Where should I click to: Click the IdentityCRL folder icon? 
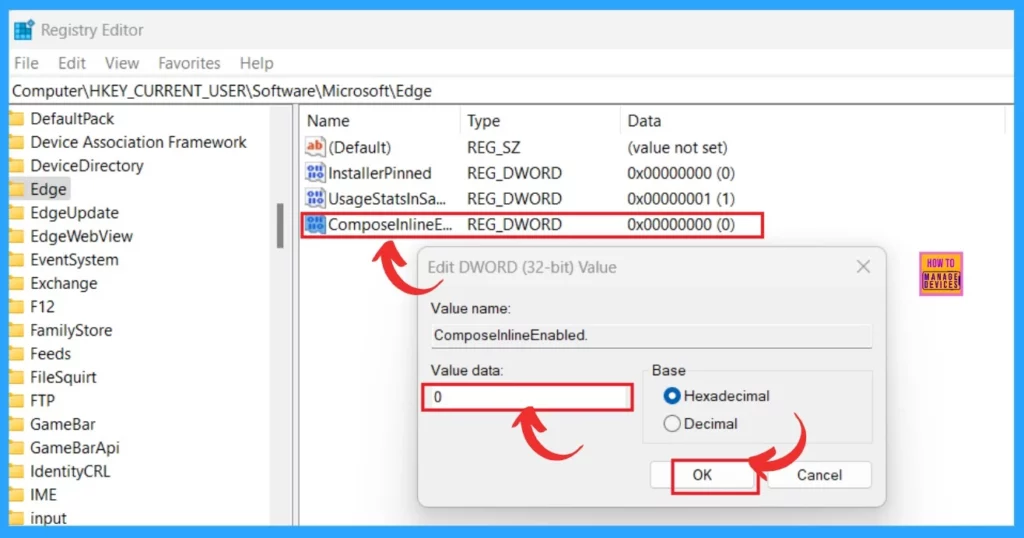(16, 471)
